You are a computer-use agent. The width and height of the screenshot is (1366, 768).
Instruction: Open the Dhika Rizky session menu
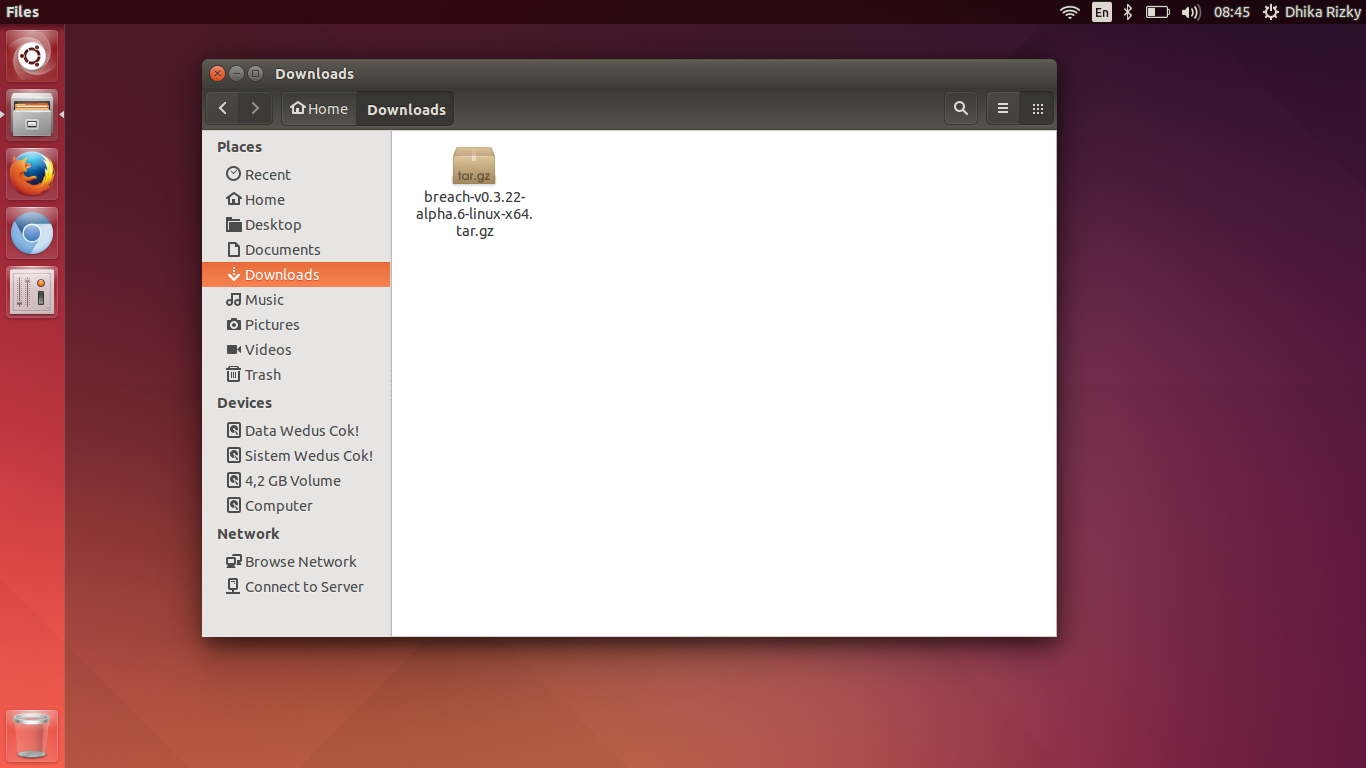click(x=1312, y=12)
